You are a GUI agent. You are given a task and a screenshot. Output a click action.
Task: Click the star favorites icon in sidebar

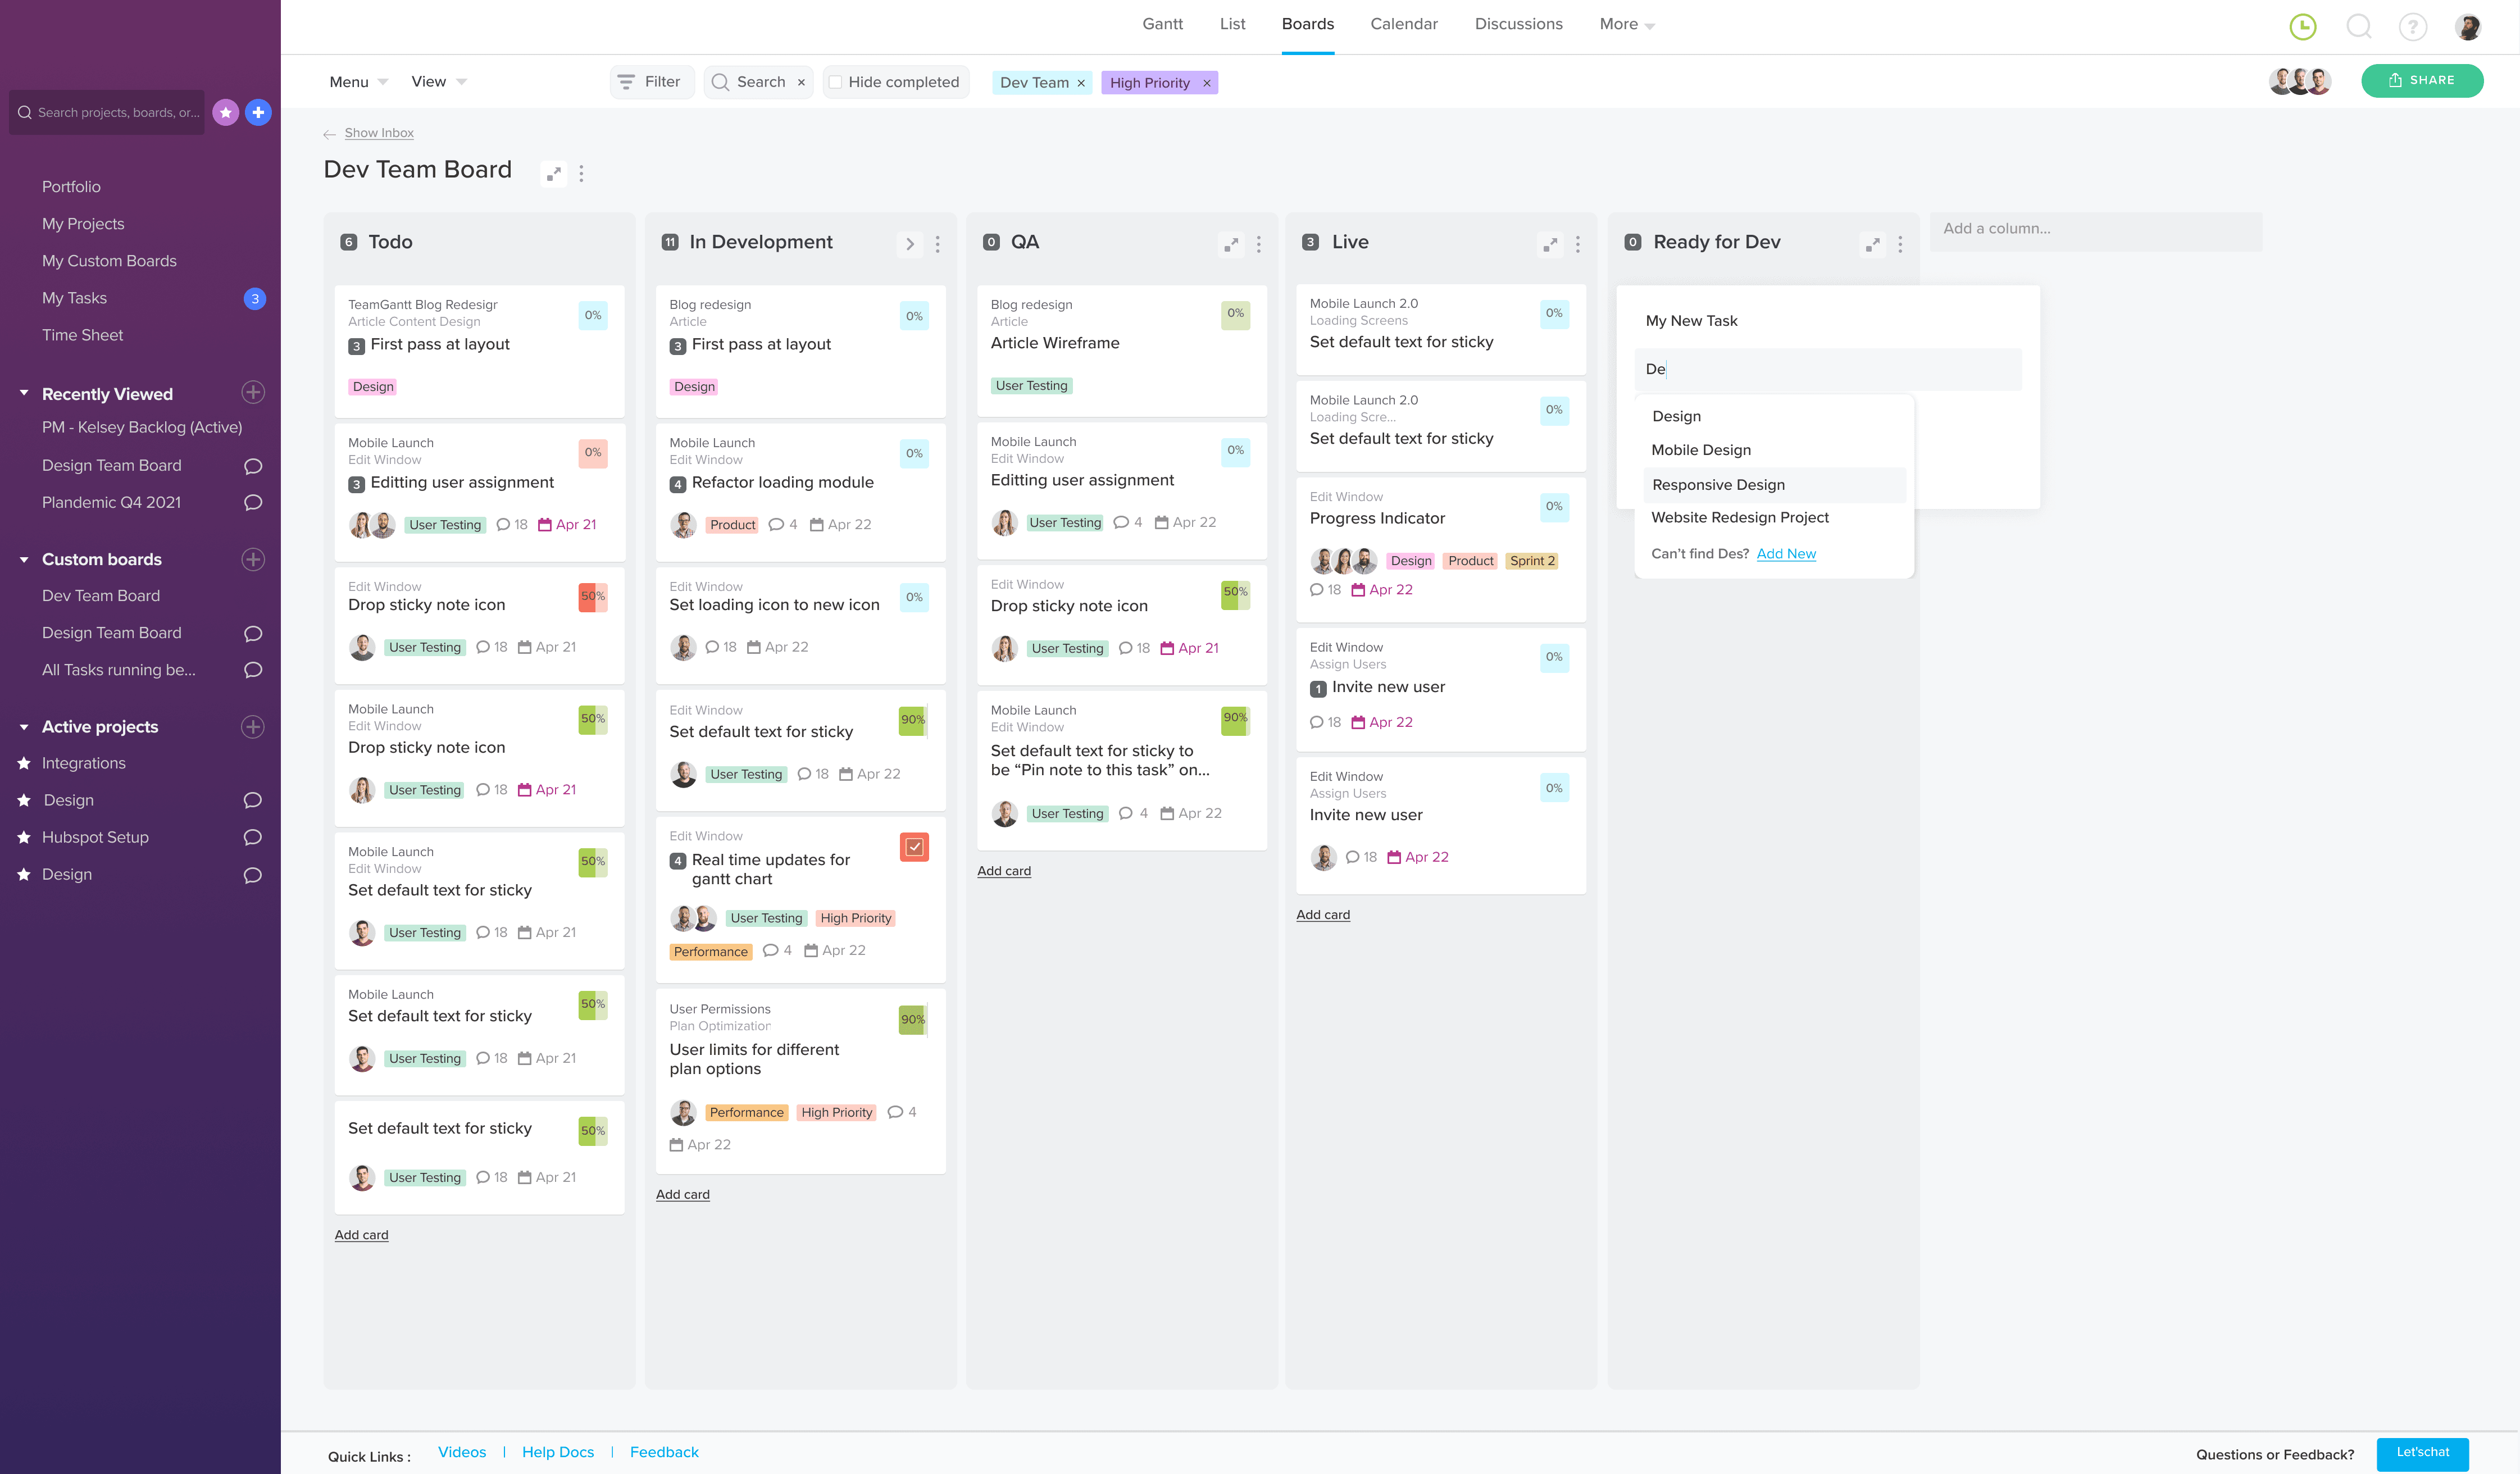click(x=226, y=113)
